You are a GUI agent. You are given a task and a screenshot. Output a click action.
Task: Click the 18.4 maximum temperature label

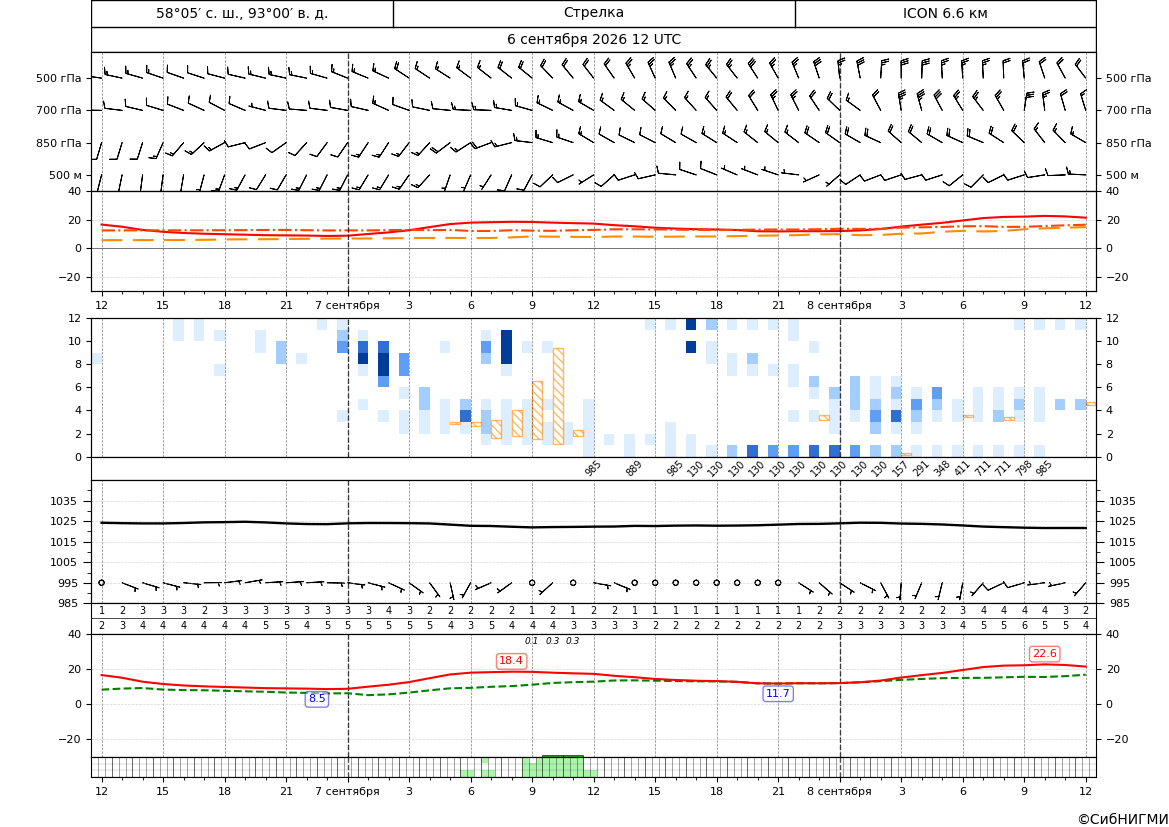pyautogui.click(x=511, y=661)
